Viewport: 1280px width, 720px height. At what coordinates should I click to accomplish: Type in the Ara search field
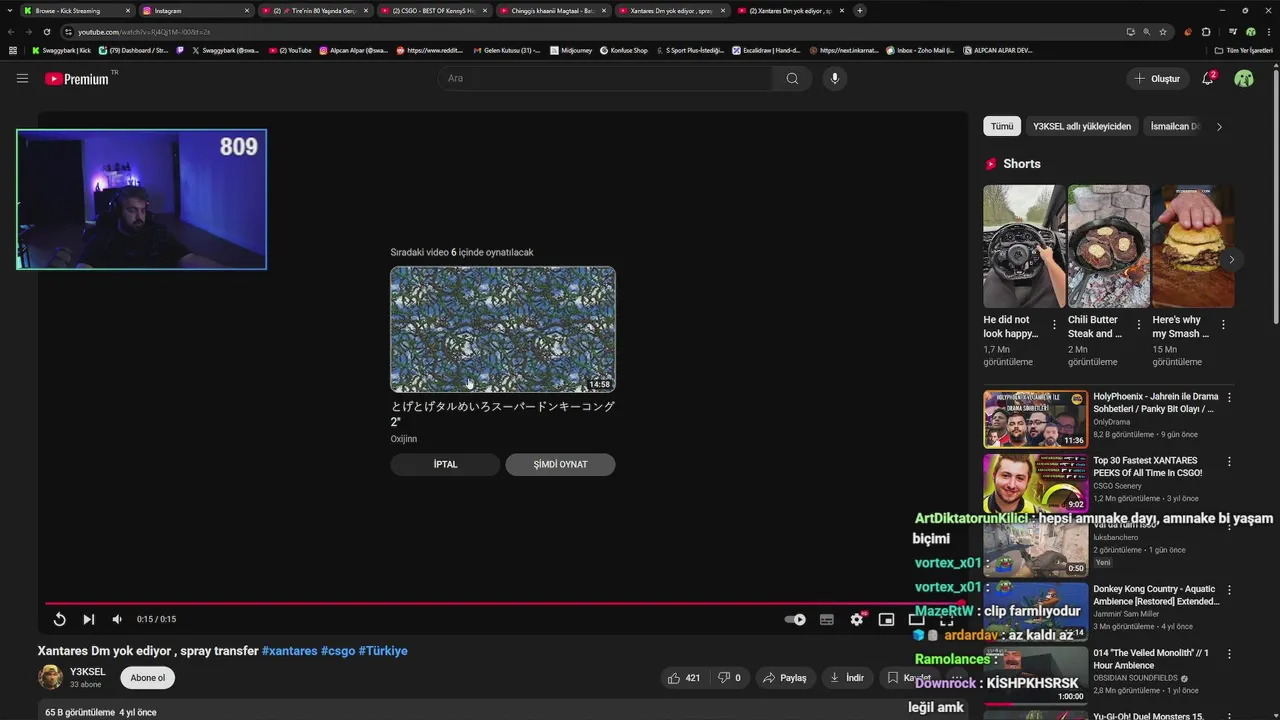605,78
